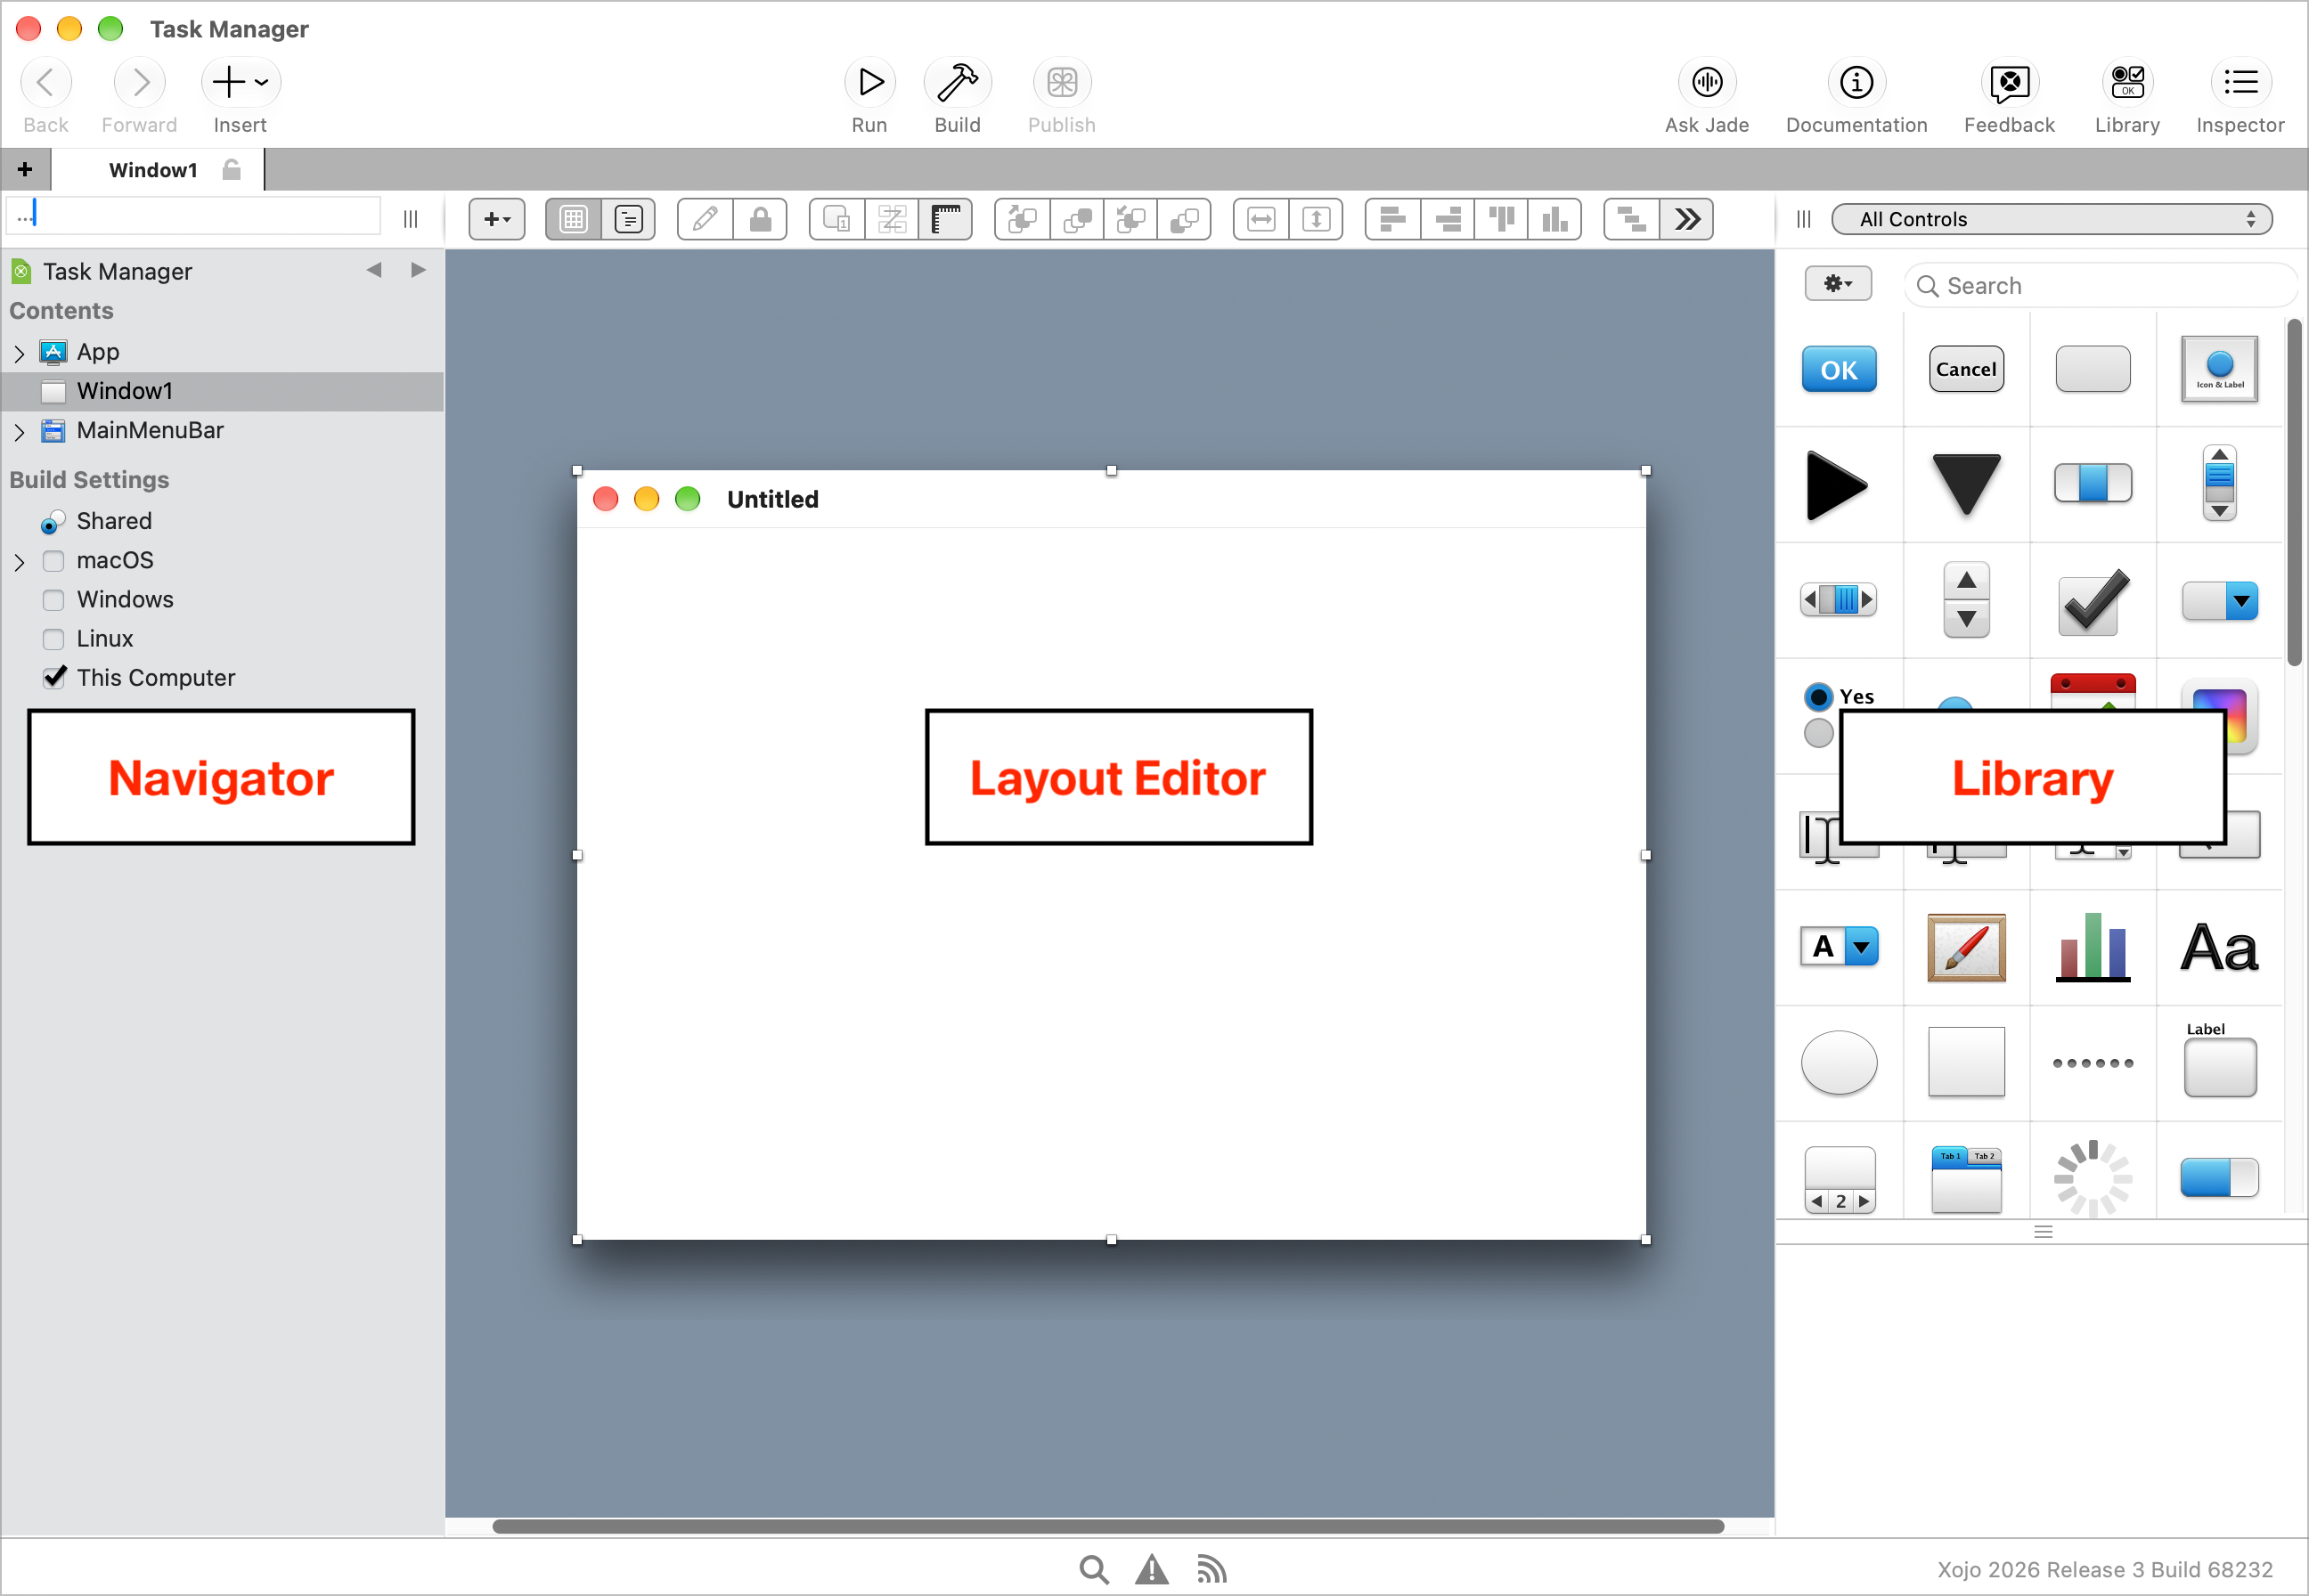
Task: Switch the layout editor to the code view
Action: pos(628,219)
